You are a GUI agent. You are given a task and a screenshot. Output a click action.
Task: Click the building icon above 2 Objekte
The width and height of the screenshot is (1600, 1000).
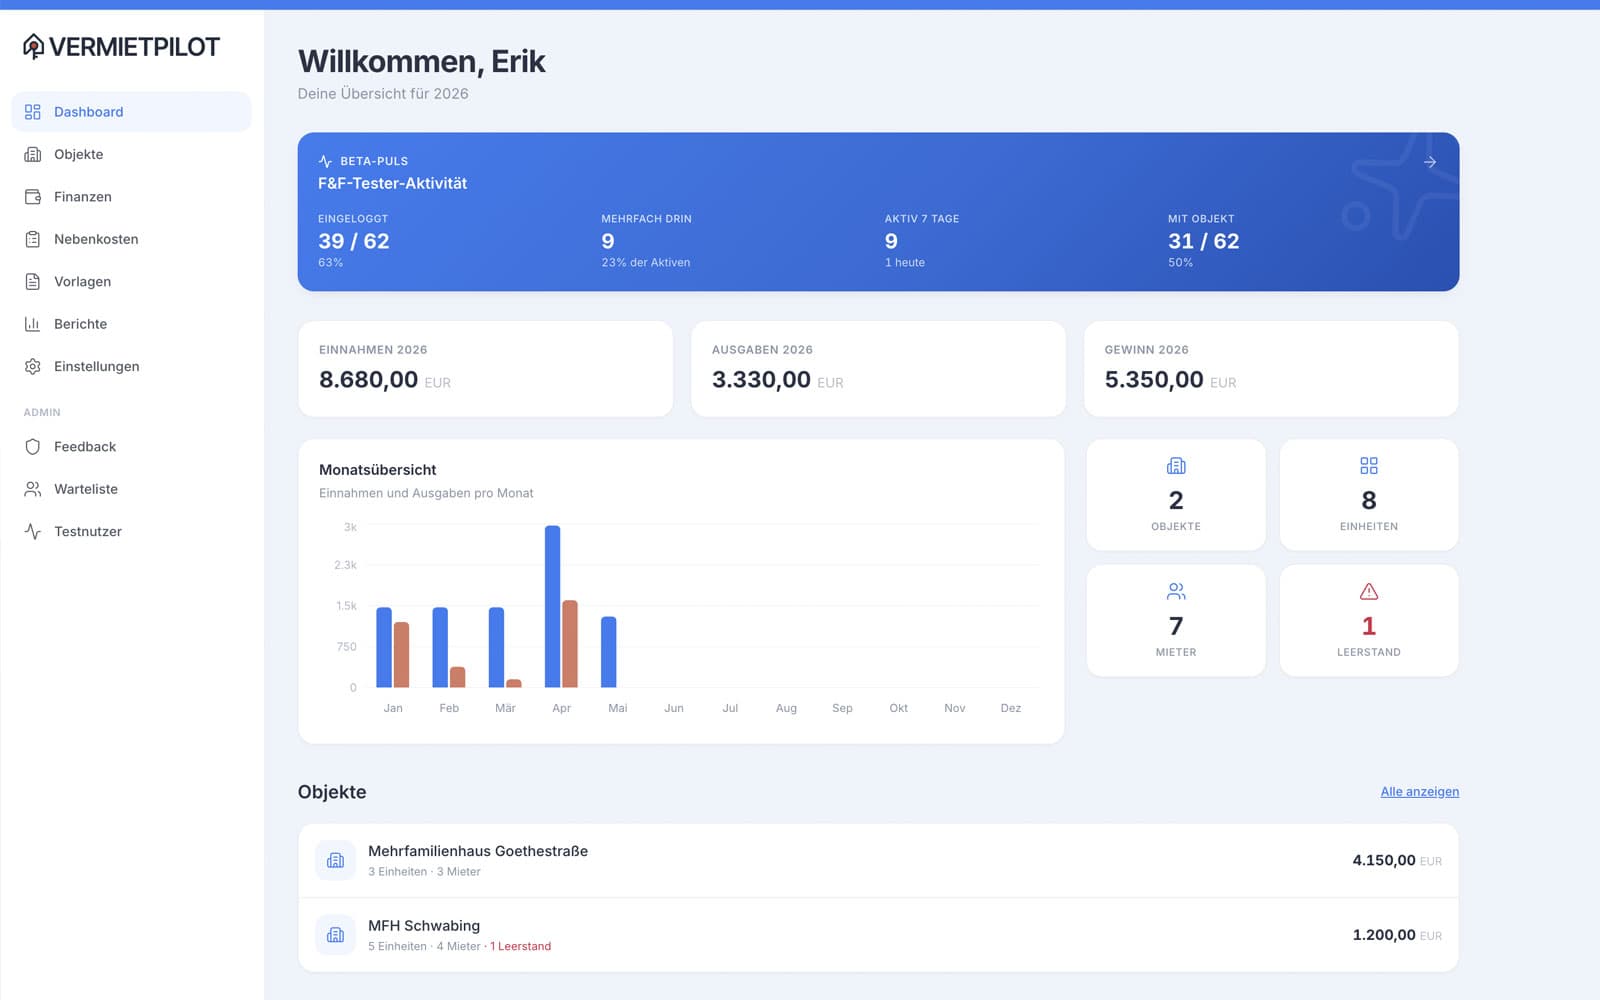(1176, 466)
